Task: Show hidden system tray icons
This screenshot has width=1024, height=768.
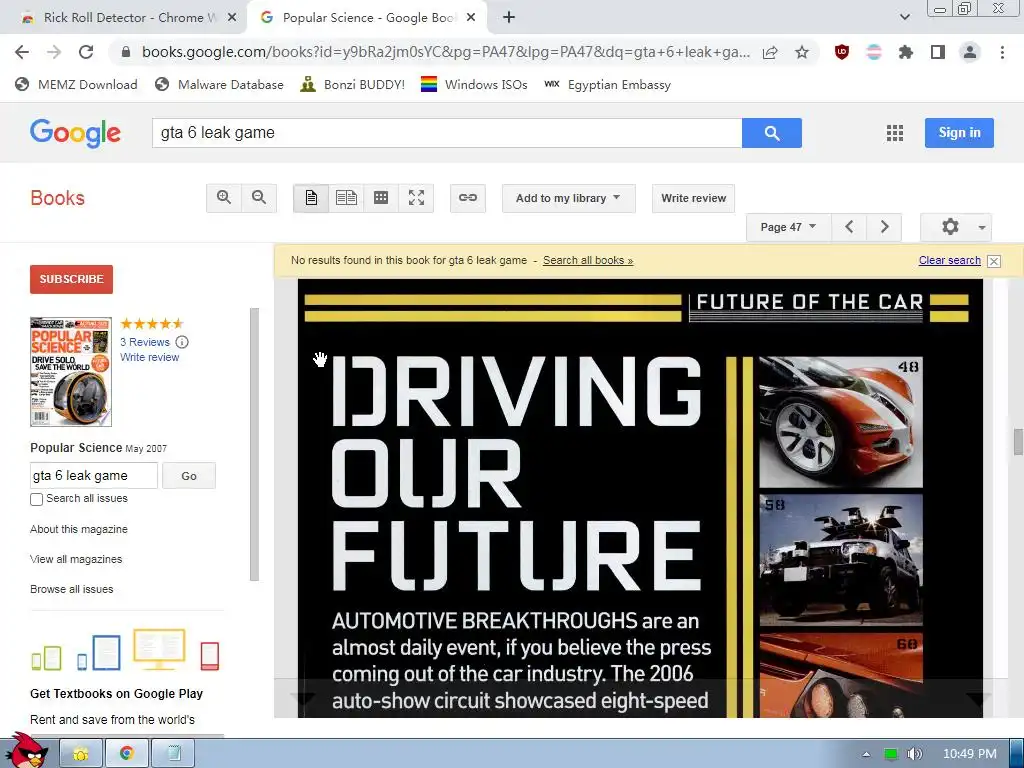Action: 866,754
